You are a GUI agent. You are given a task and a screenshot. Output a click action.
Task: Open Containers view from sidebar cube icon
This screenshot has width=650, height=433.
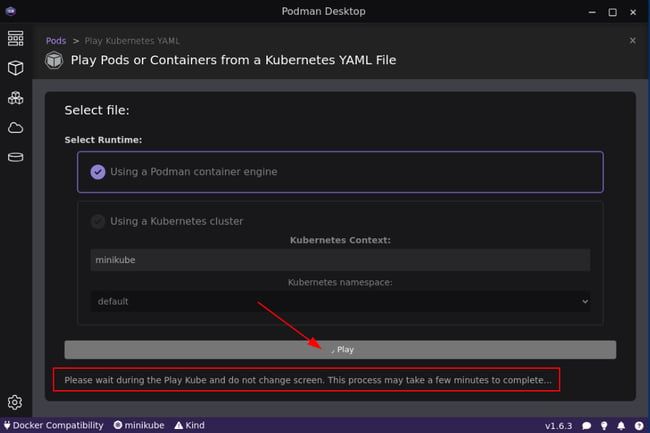point(15,68)
